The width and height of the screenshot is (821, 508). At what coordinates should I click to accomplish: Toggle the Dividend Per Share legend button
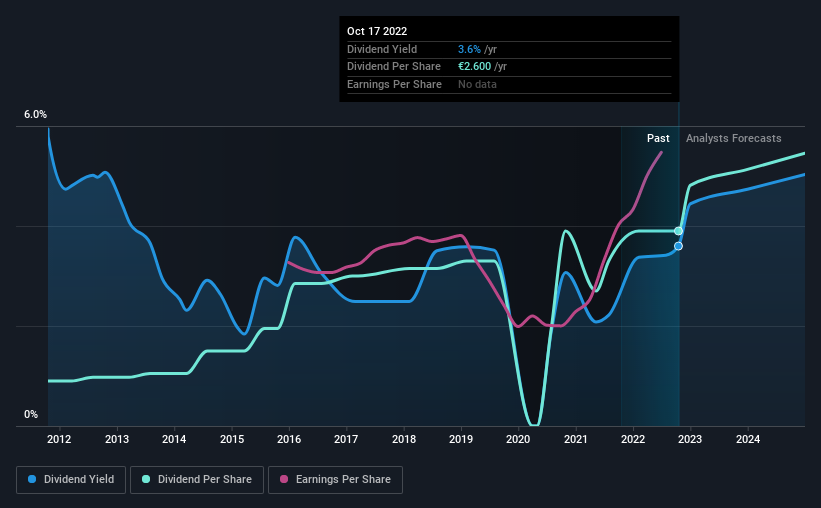point(197,480)
